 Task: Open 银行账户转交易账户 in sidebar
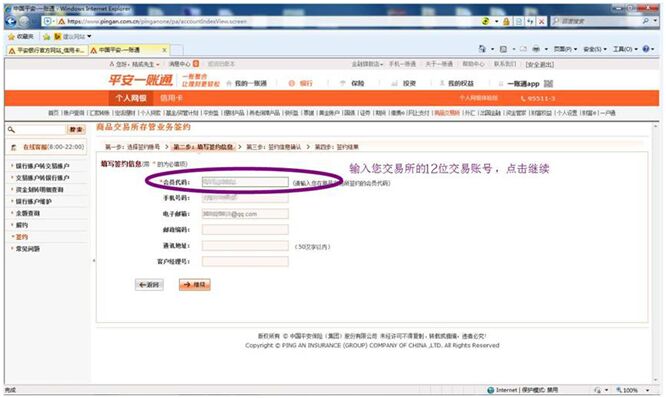(x=42, y=166)
